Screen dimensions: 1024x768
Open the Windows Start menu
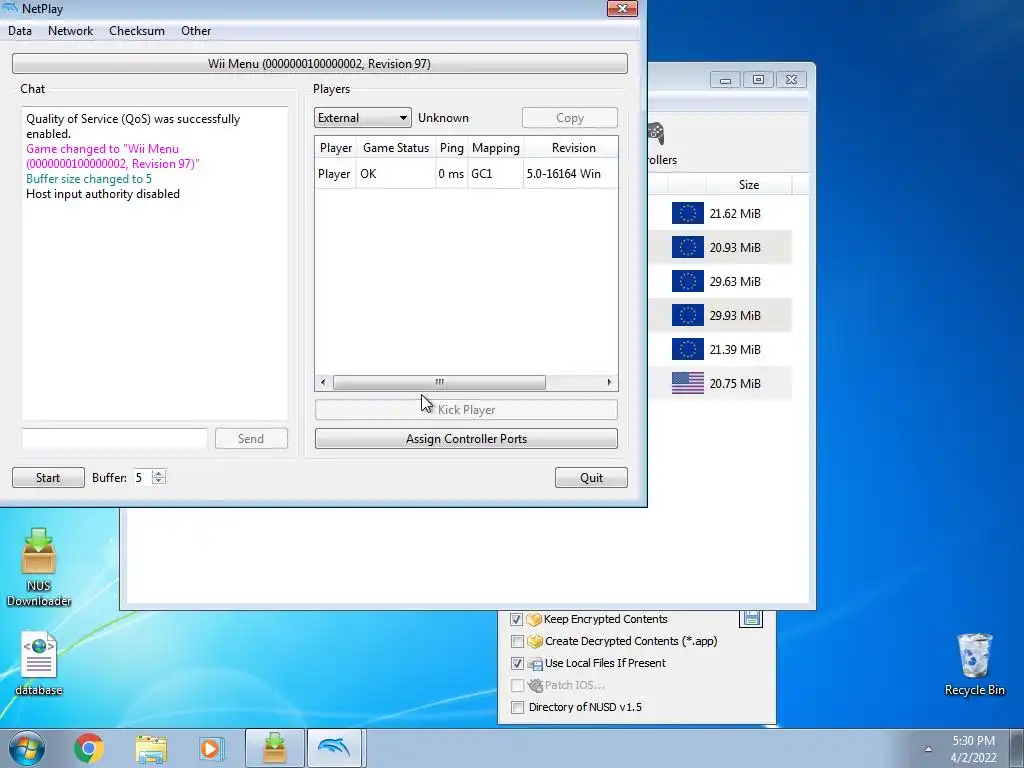pyautogui.click(x=27, y=748)
